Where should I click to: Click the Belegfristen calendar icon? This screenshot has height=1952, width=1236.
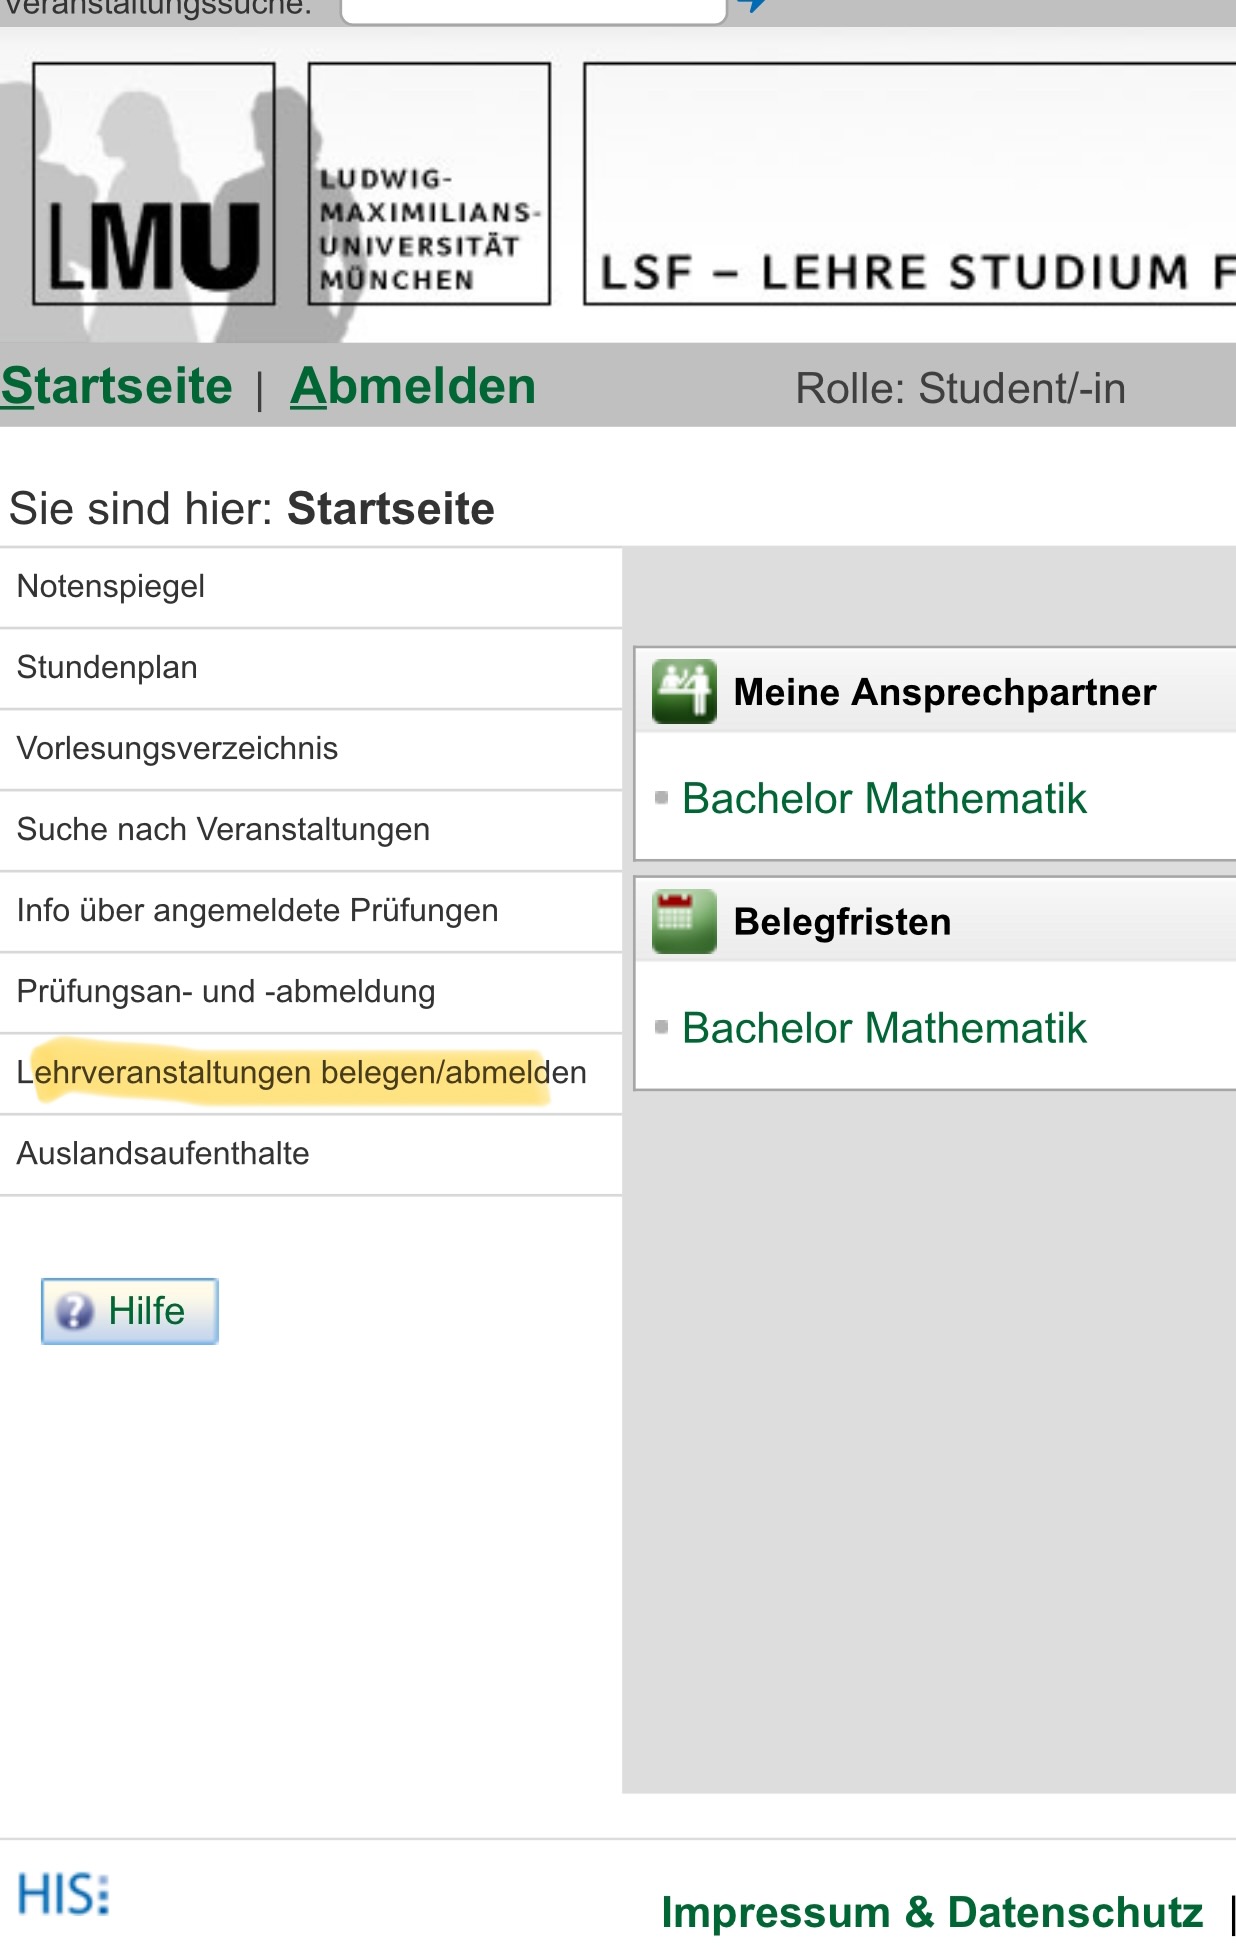click(x=684, y=920)
